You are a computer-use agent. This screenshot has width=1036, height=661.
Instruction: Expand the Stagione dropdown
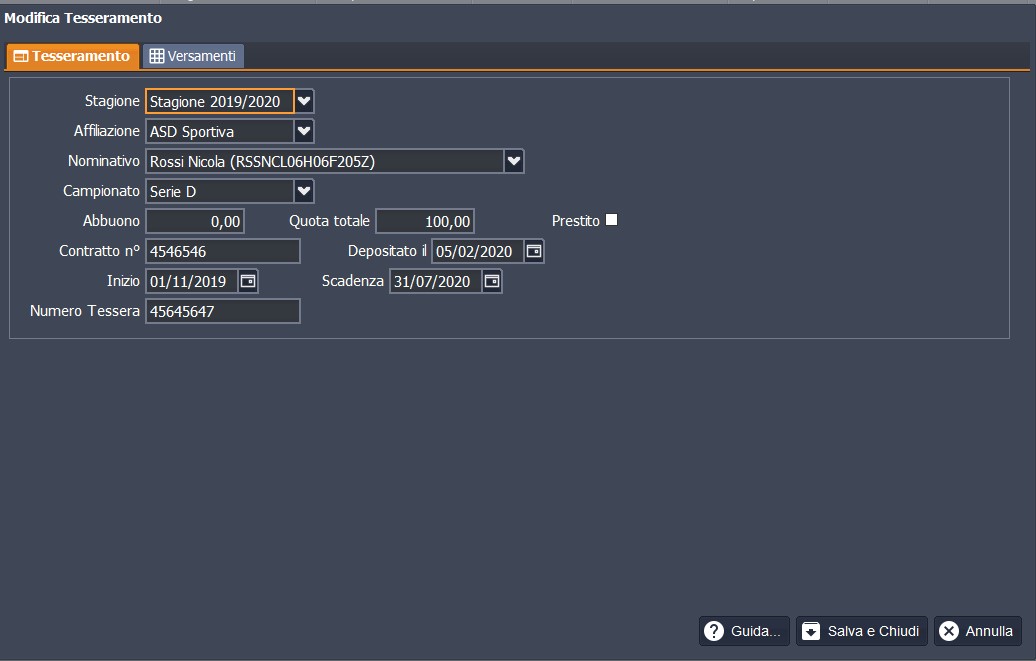tap(305, 101)
